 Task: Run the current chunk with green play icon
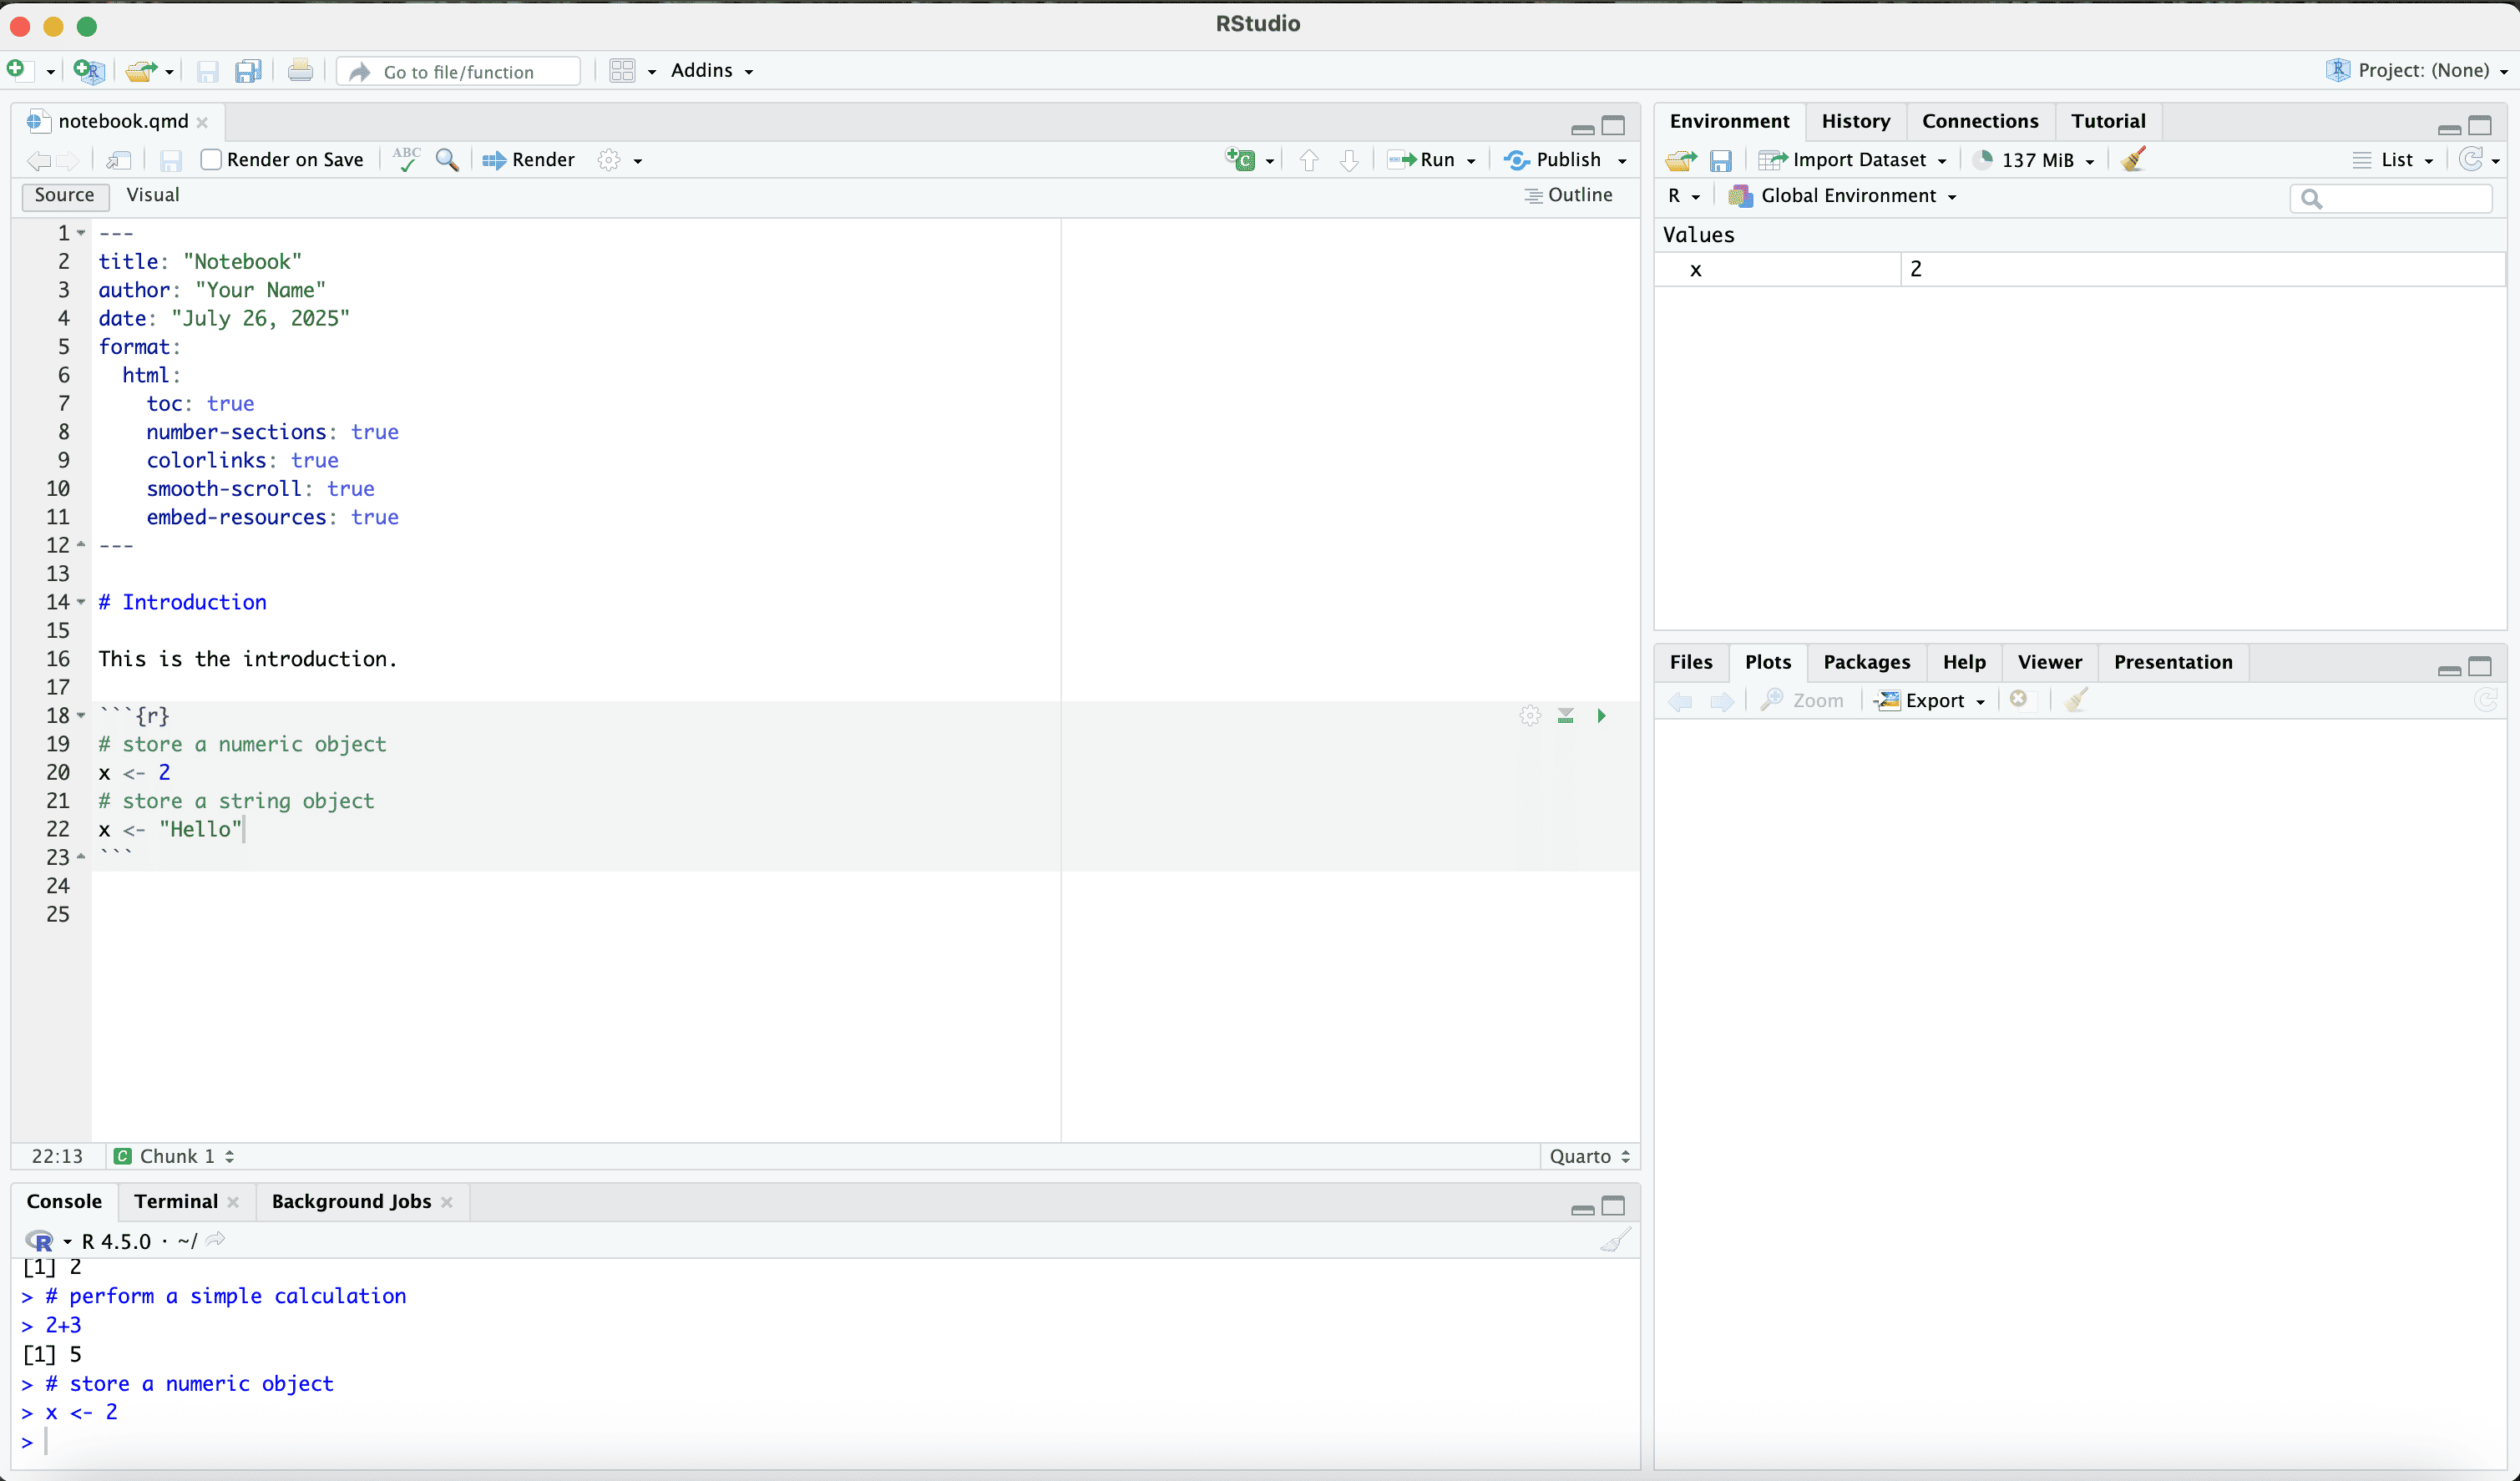click(x=1601, y=716)
